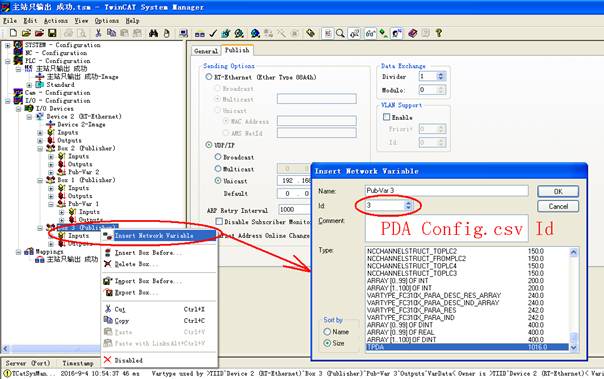Click the Save disk toolbar icon
The width and height of the screenshot is (604, 379).
point(52,33)
